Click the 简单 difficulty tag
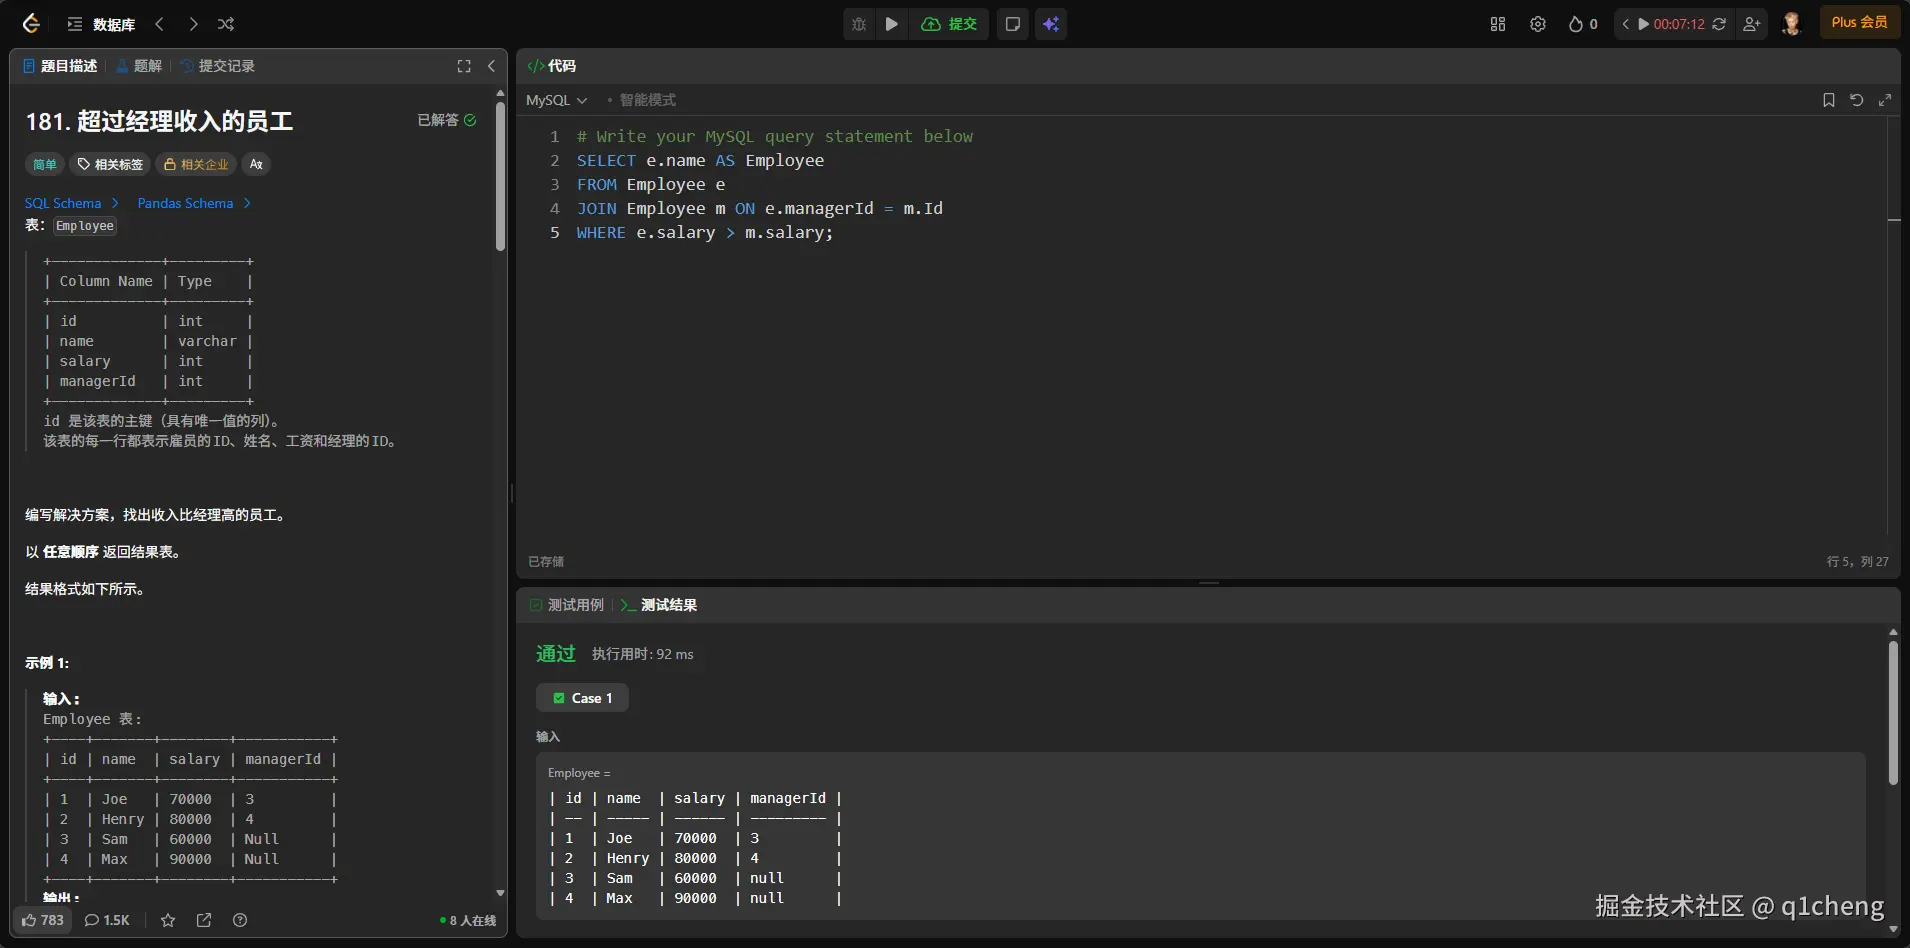This screenshot has height=948, width=1910. 45,164
